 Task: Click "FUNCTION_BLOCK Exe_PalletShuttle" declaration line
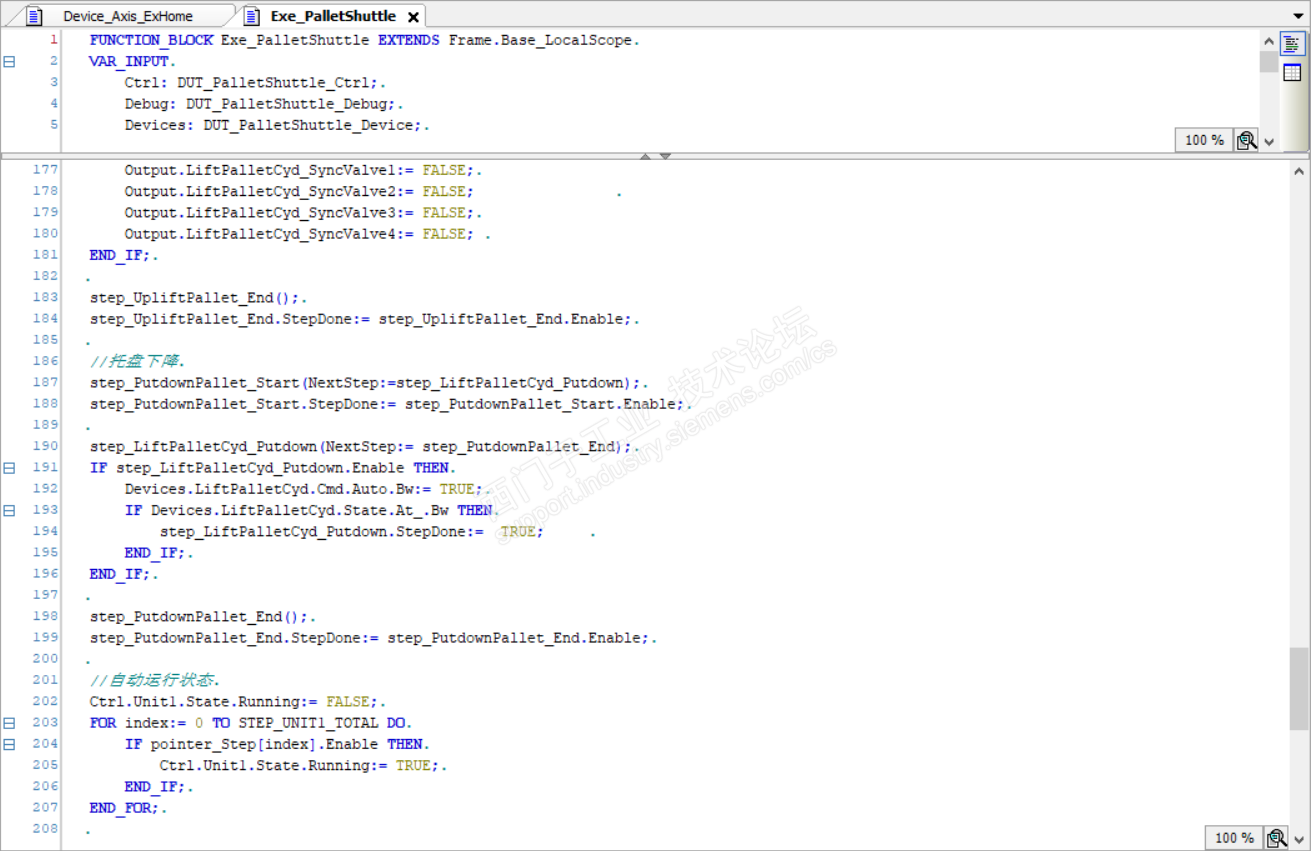362,40
